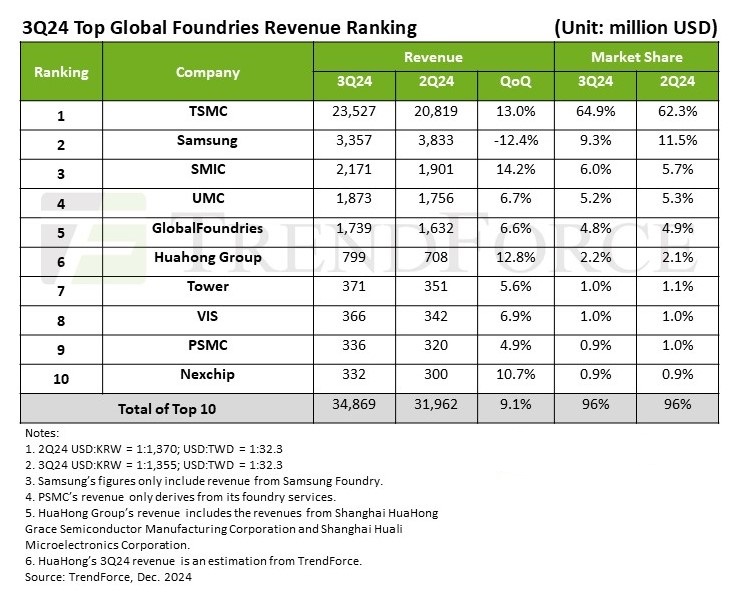This screenshot has height=603, width=739.
Task: Click TSMC's 2Q24 revenue '20,819'
Action: [x=436, y=111]
